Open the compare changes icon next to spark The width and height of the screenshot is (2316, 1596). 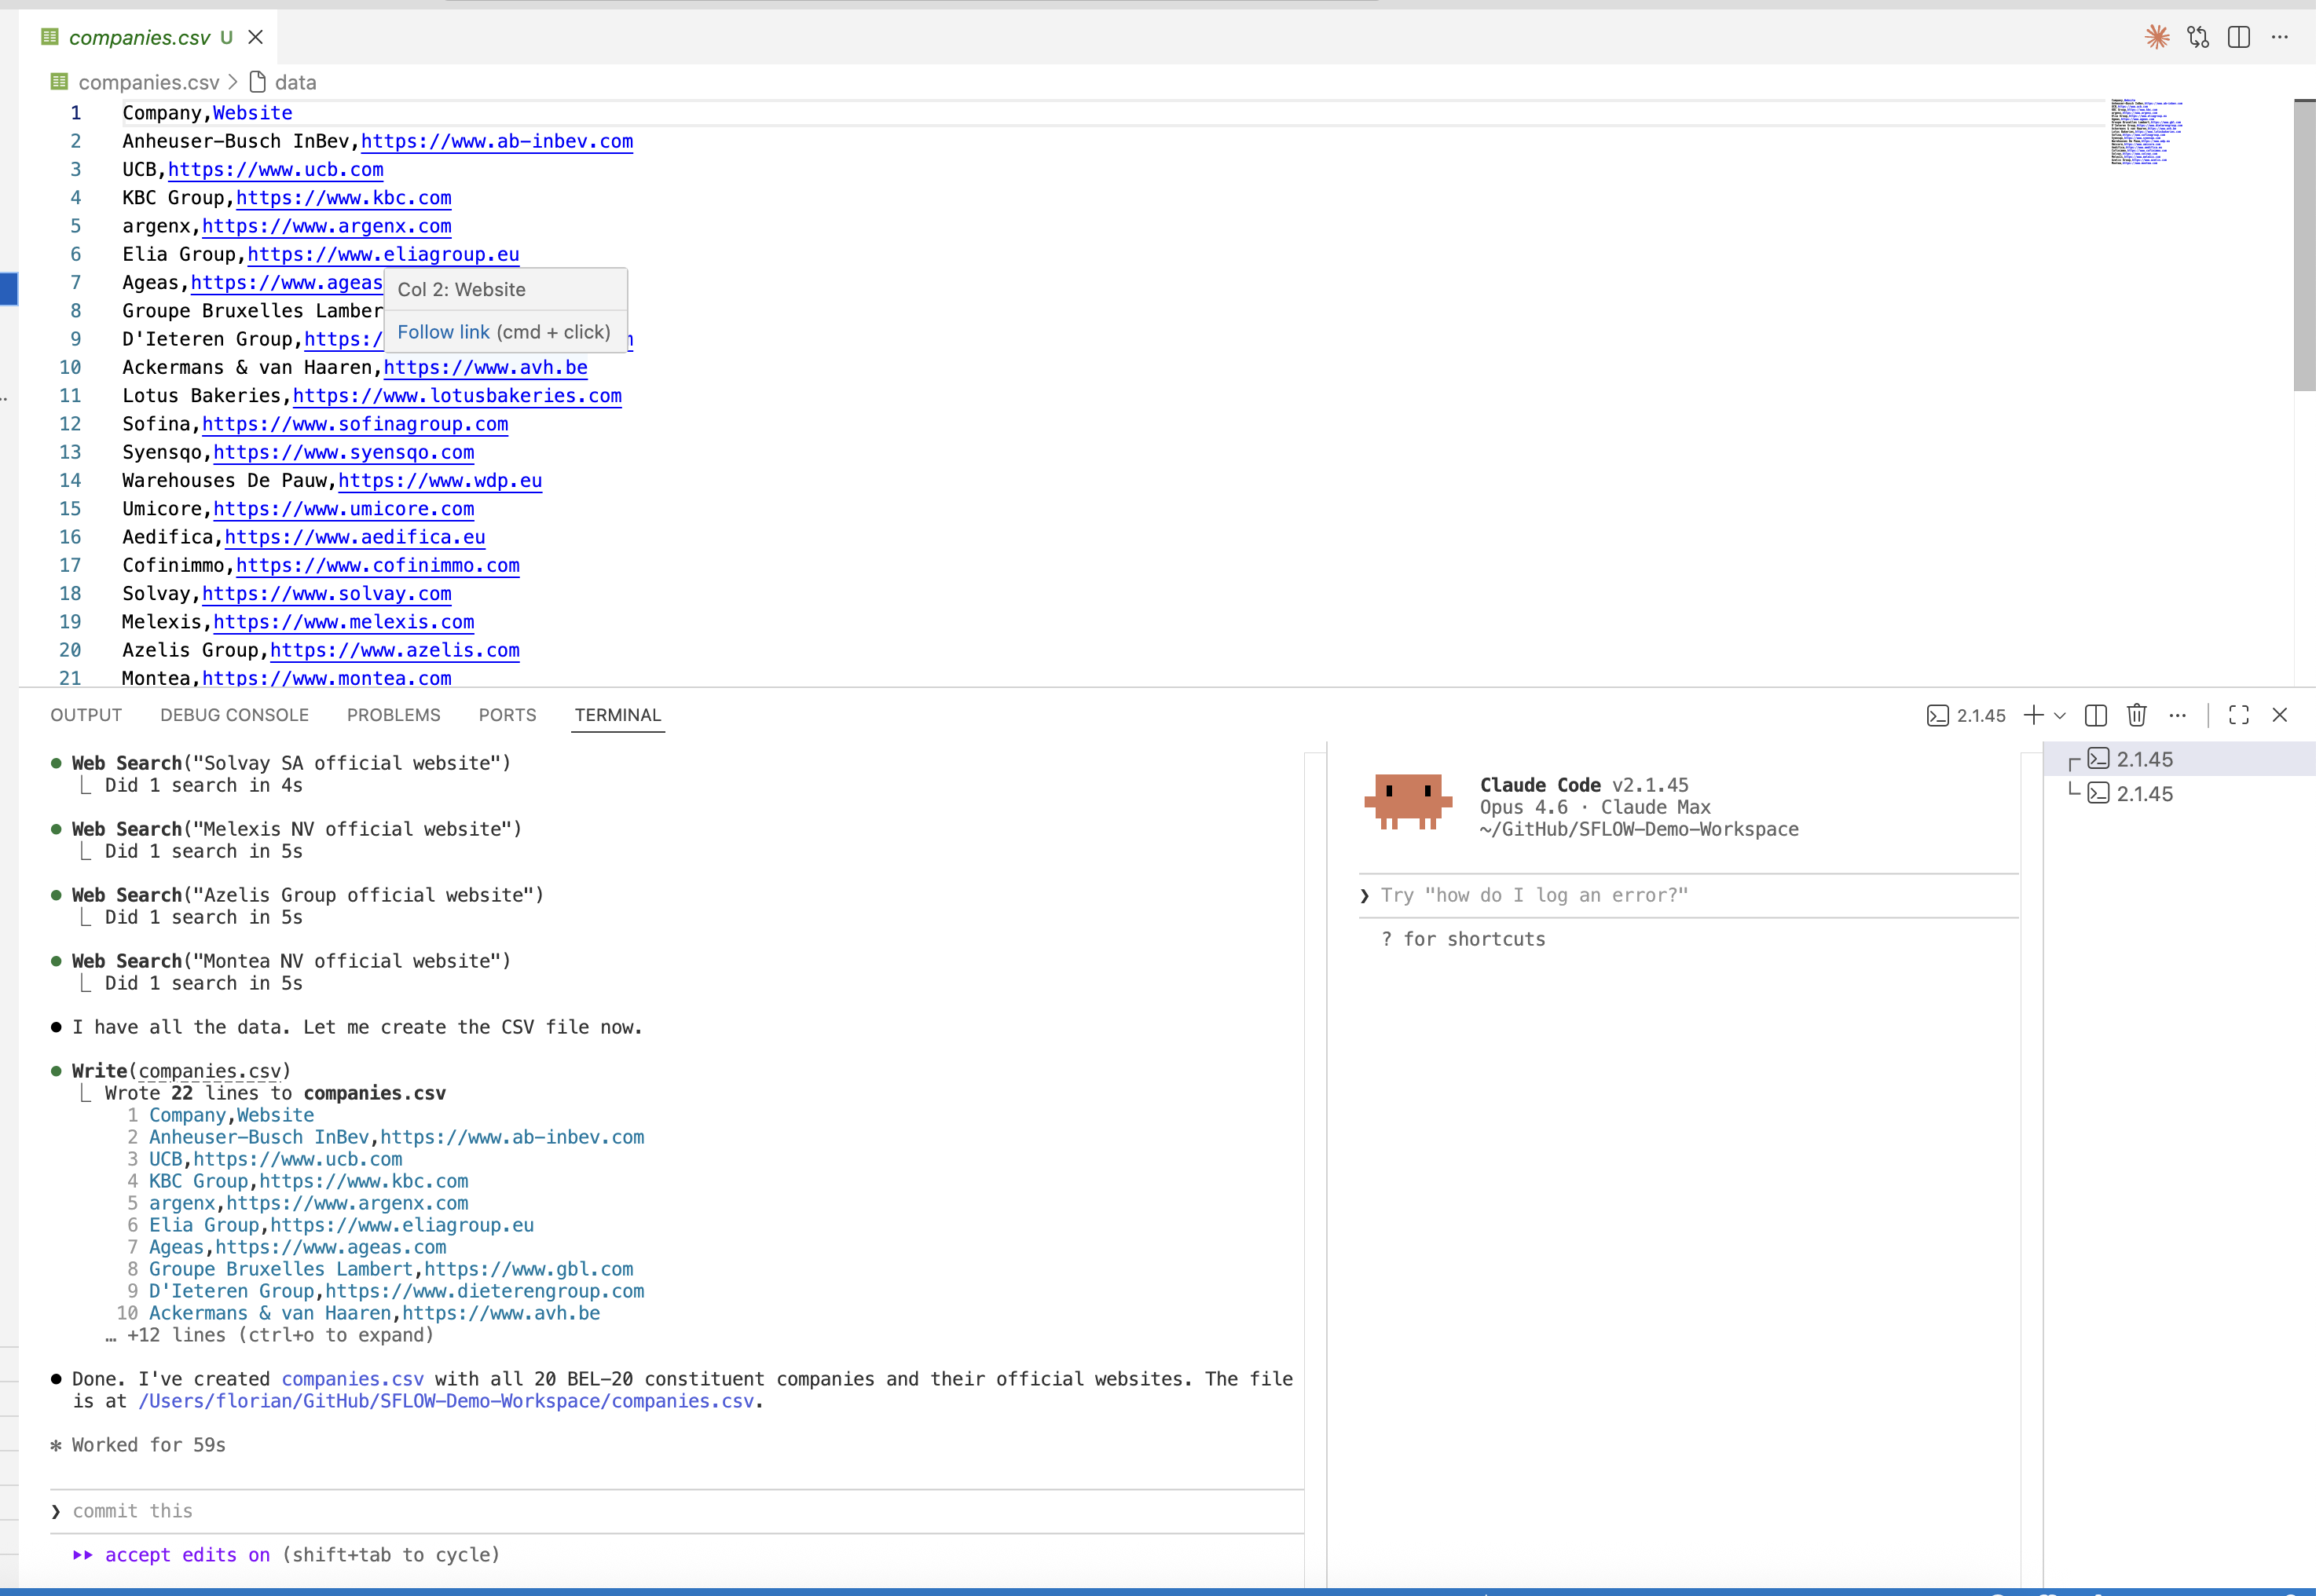coord(2198,37)
